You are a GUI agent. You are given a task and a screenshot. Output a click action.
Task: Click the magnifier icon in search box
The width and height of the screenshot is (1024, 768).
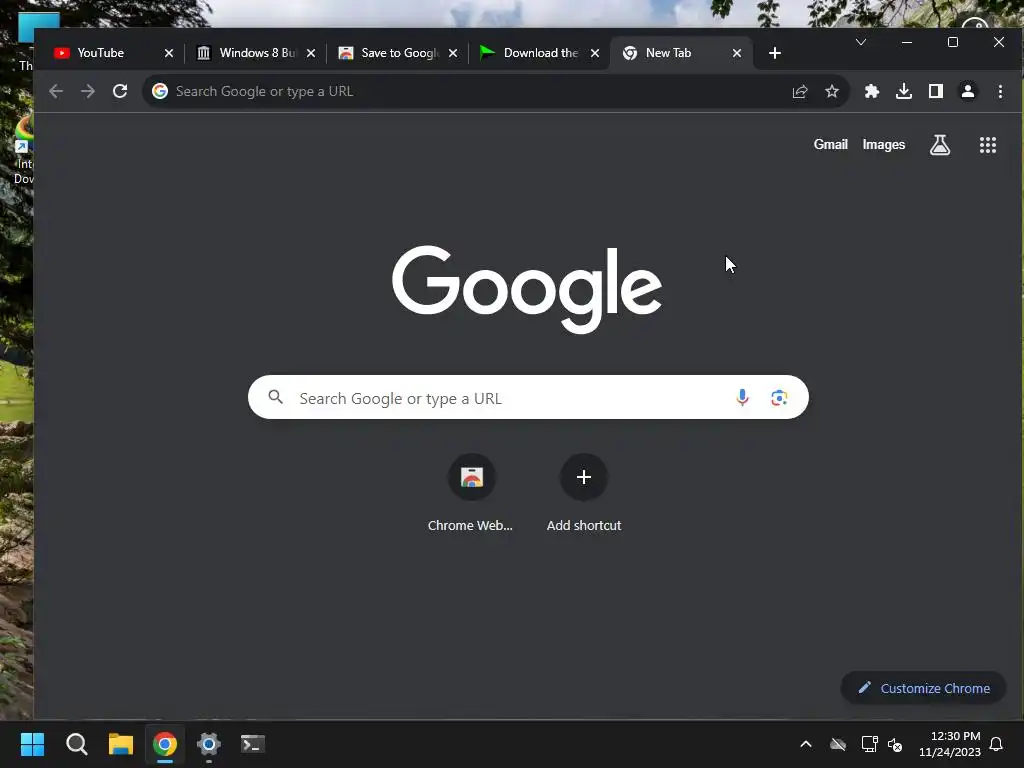coord(276,397)
